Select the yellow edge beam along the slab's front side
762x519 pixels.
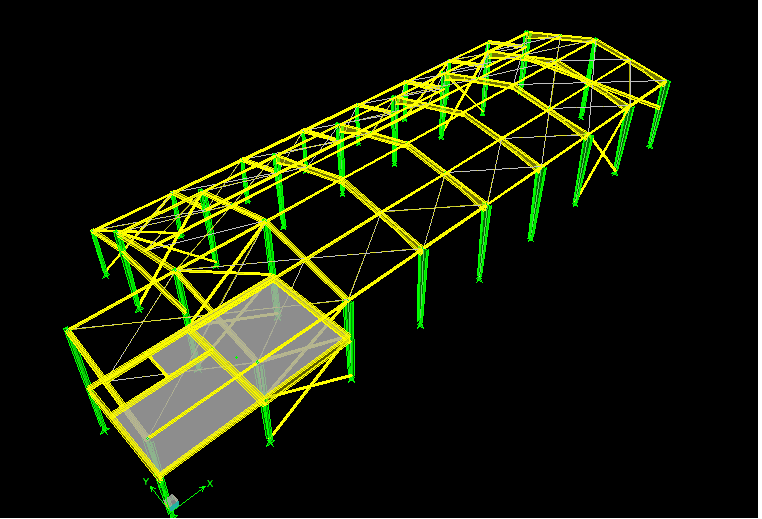tap(256, 407)
